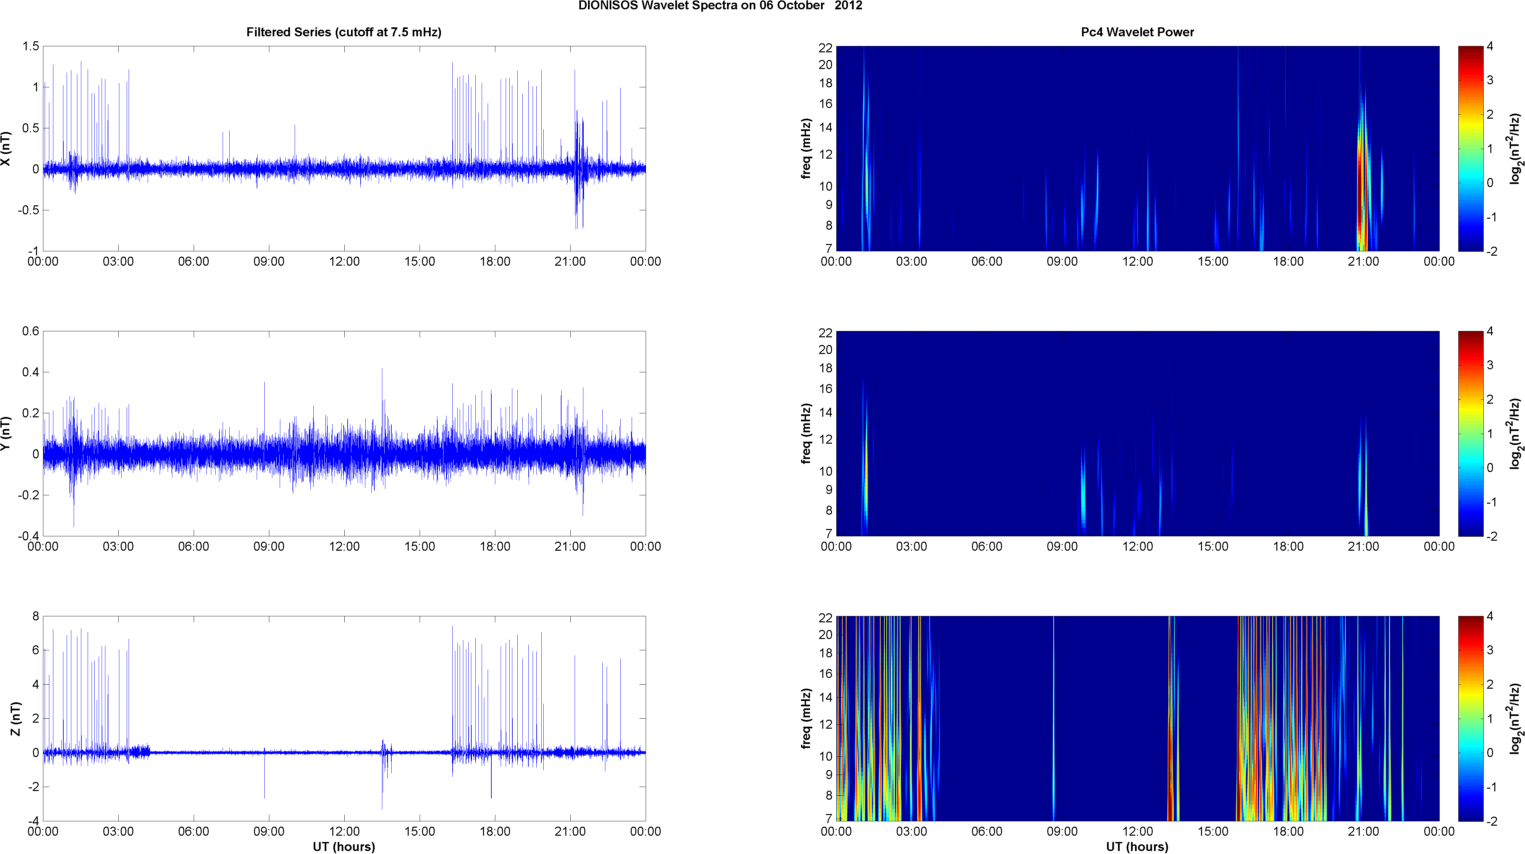Image resolution: width=1525 pixels, height=854 pixels.
Task: Click the Y (nT) axis label
Action: point(7,433)
